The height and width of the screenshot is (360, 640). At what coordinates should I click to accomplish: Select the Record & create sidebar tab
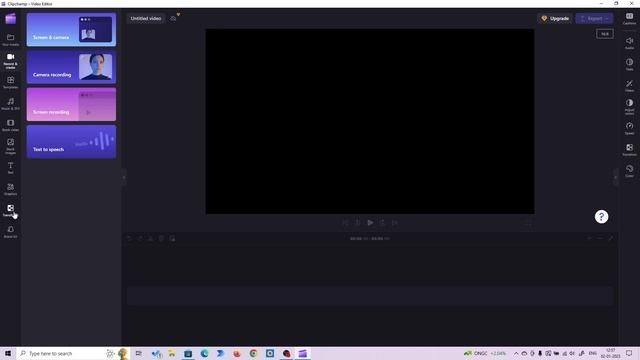pyautogui.click(x=11, y=61)
